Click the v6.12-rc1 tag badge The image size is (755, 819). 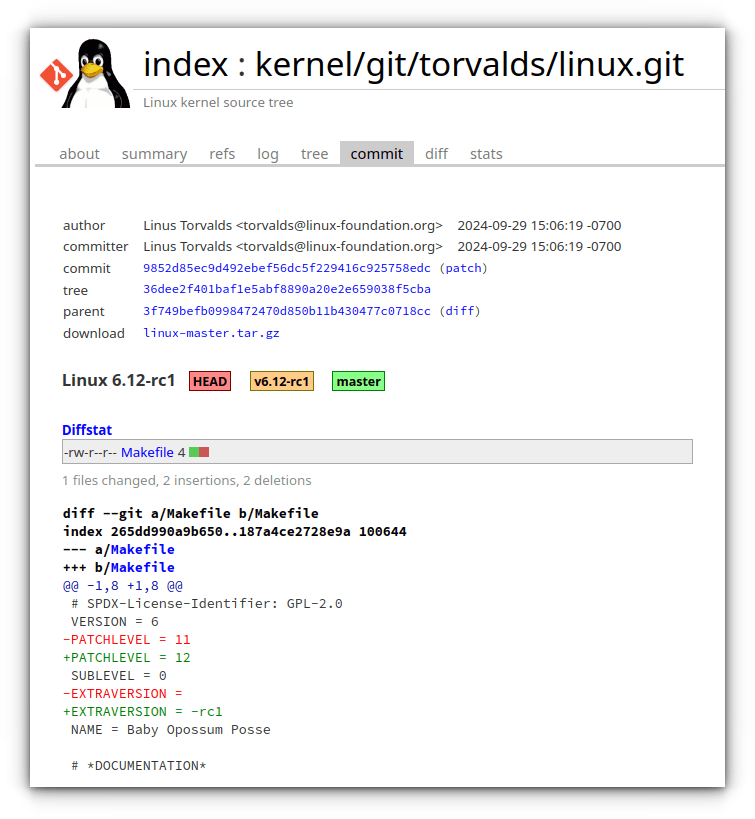(x=282, y=381)
